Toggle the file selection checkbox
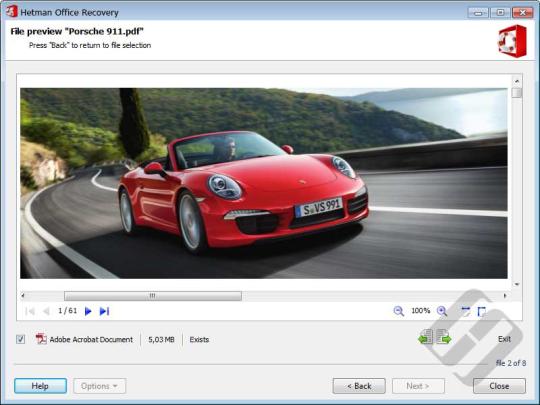Screen dimensions: 540x405 click(x=20, y=339)
